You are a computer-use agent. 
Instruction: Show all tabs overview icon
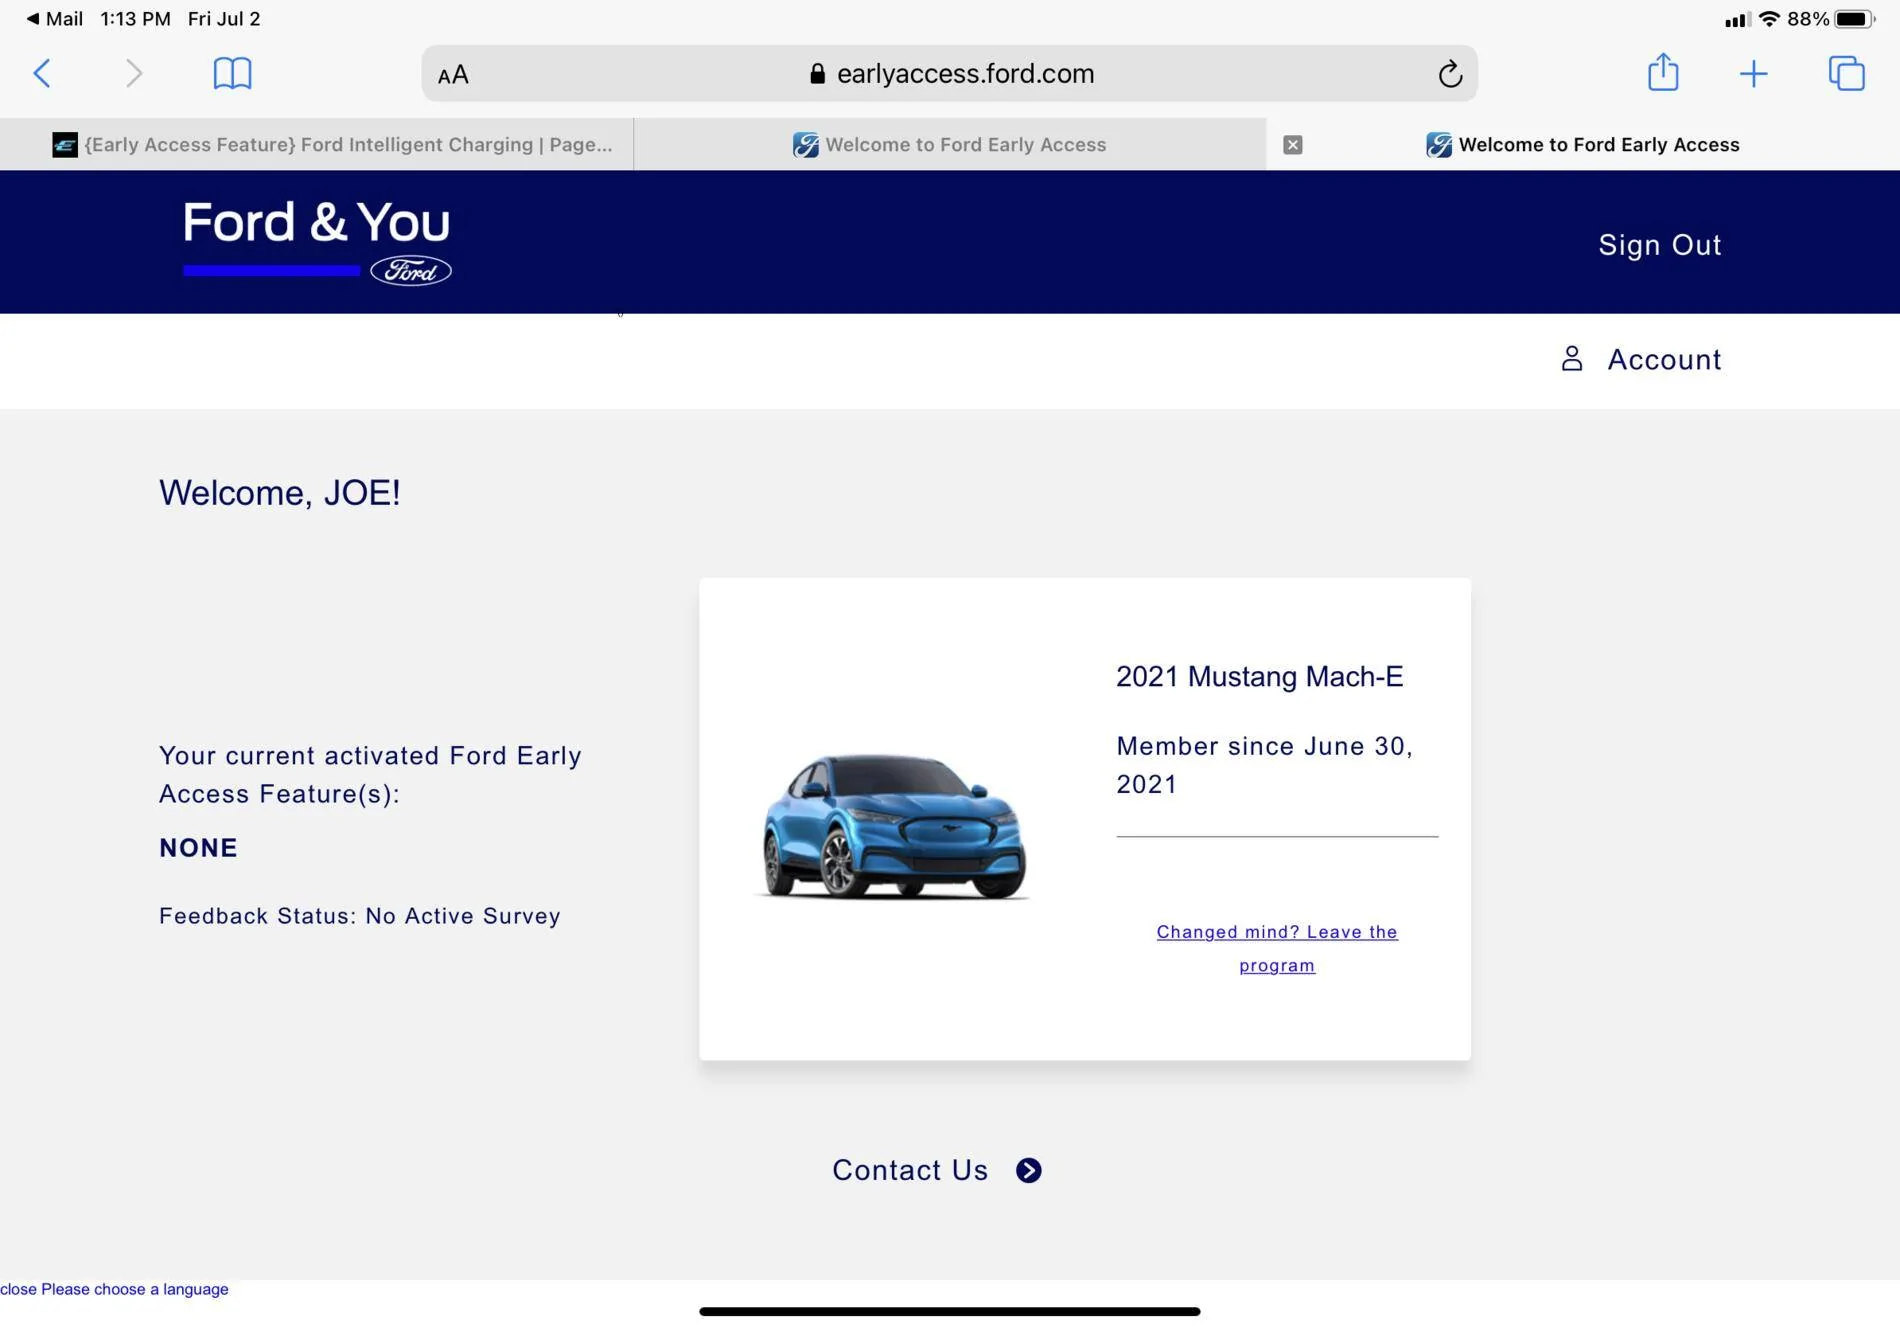click(1846, 73)
